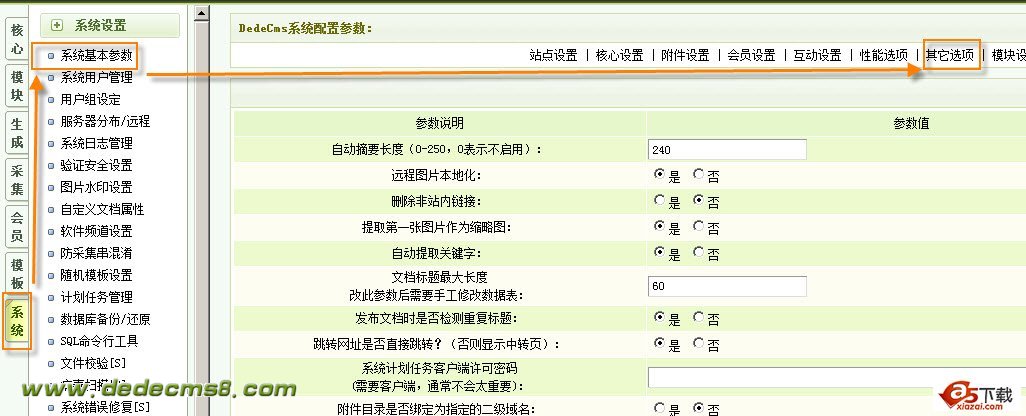This screenshot has height=416, width=1026.
Task: Select 否 for 远程图片本地化
Action: pyautogui.click(x=698, y=175)
